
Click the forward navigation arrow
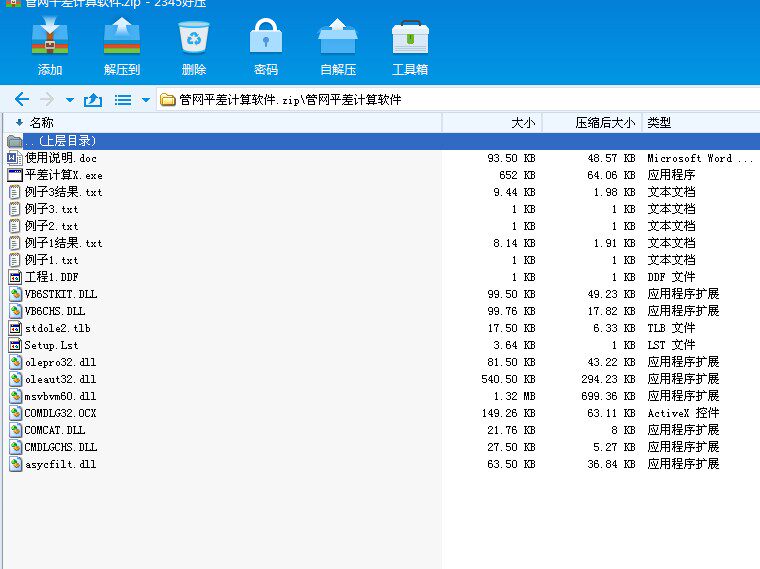click(47, 99)
